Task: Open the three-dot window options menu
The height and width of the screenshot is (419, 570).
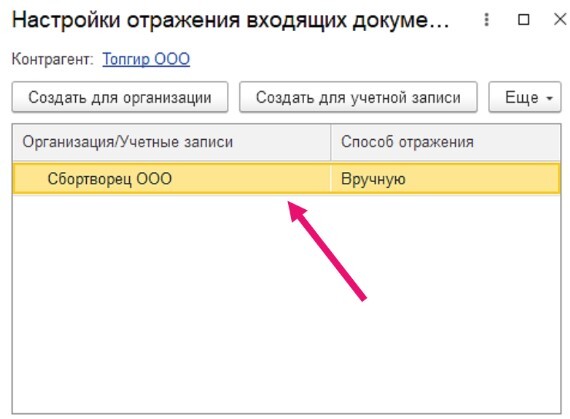Action: tap(486, 20)
